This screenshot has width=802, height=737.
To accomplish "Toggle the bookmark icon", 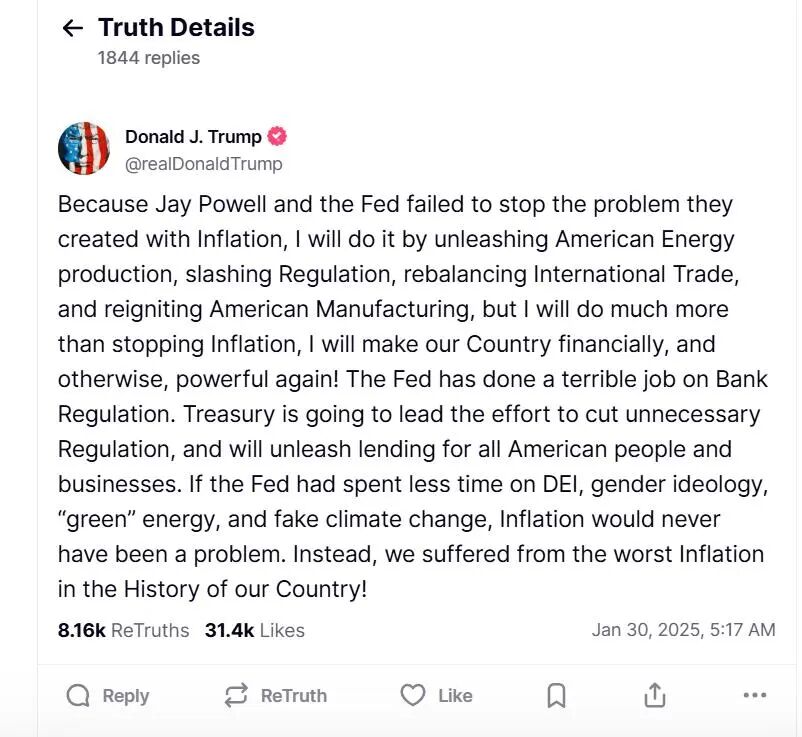I will [556, 696].
